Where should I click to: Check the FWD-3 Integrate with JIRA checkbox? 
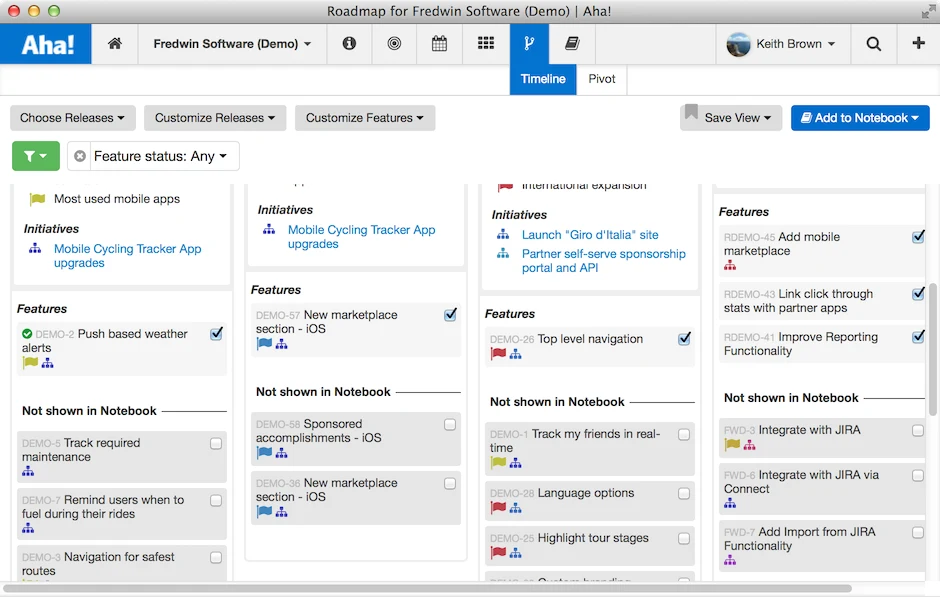pyautogui.click(x=917, y=430)
